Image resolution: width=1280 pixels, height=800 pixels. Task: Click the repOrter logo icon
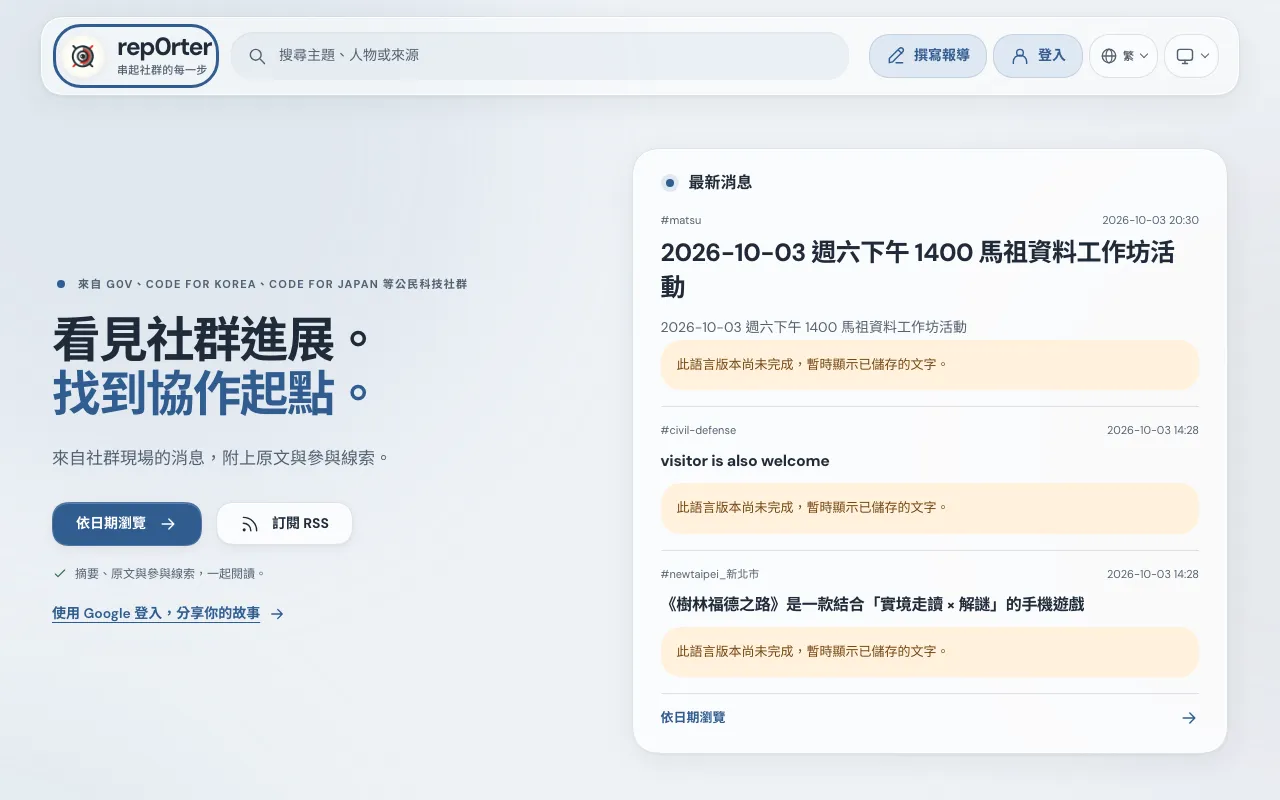tap(82, 56)
